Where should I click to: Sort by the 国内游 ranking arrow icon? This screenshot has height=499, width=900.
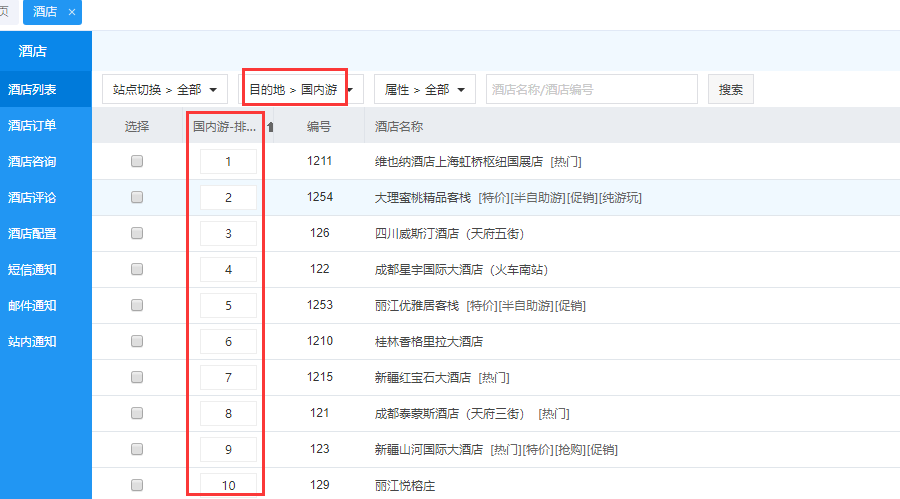coord(270,127)
